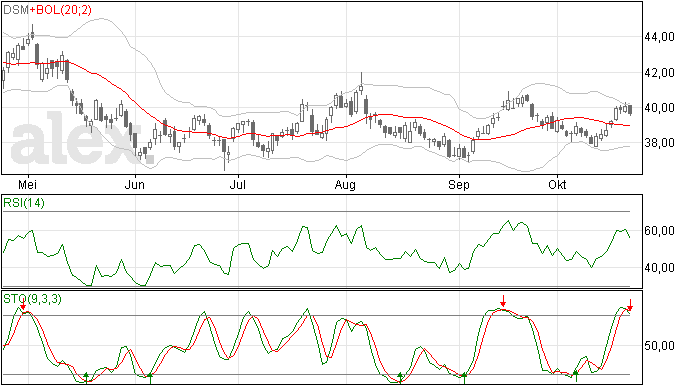Click the green buy arrow in Okt
The width and height of the screenshot is (690, 387).
(576, 376)
